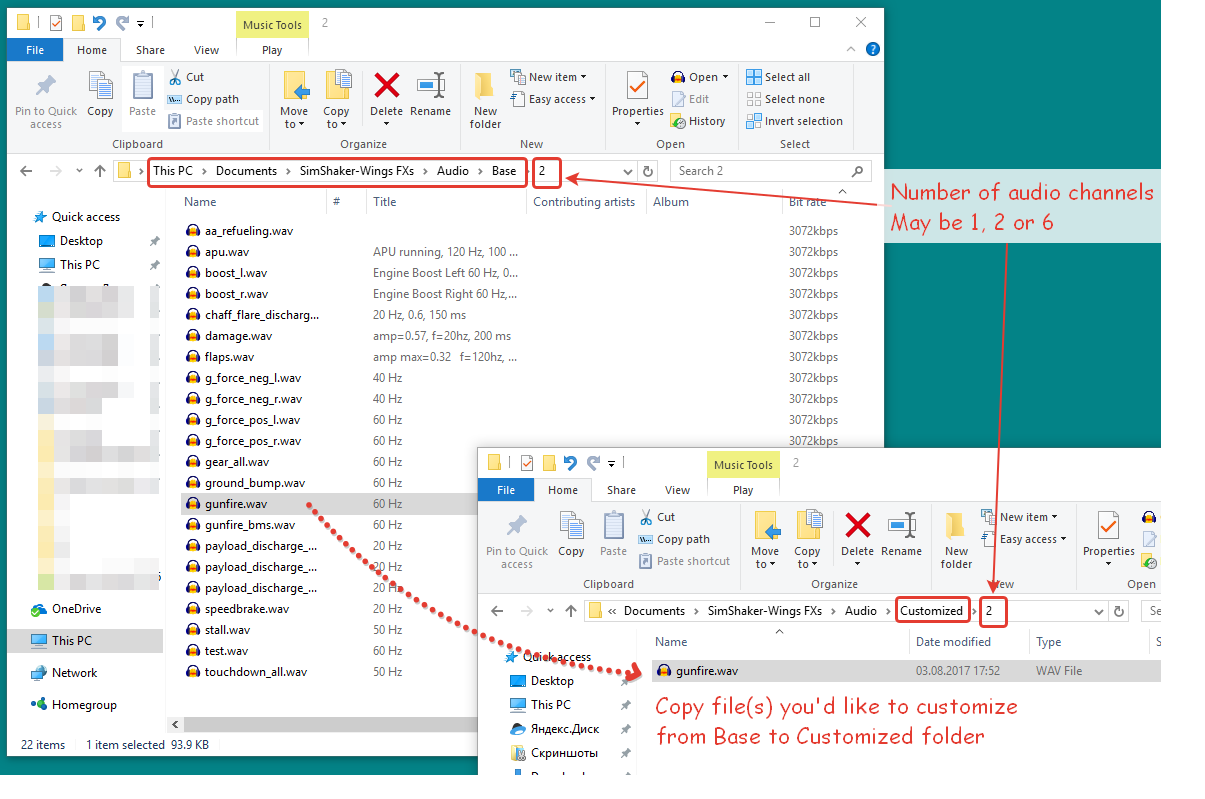Click Customized in the front window address path
Viewport: 1205px width, 799px height.
pos(931,611)
